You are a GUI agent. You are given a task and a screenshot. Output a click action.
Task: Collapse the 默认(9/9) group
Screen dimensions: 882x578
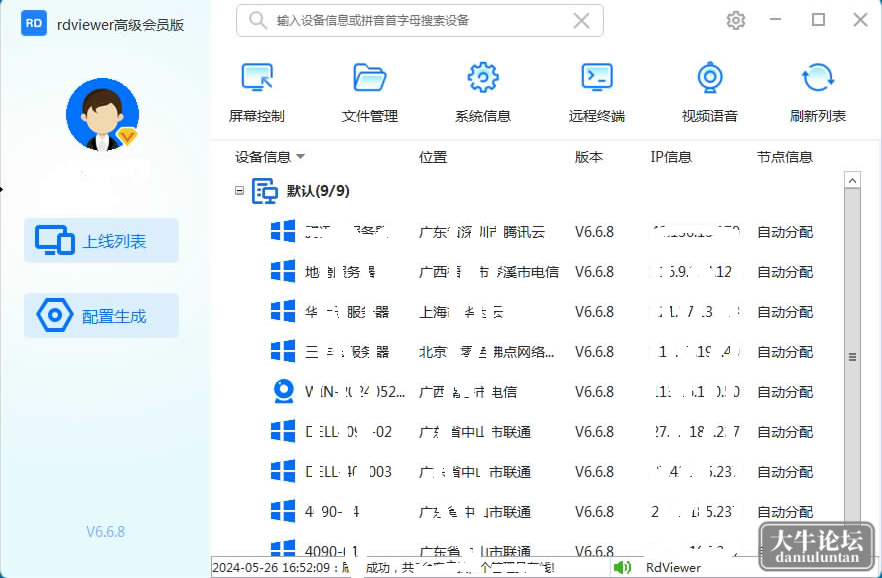coord(239,191)
